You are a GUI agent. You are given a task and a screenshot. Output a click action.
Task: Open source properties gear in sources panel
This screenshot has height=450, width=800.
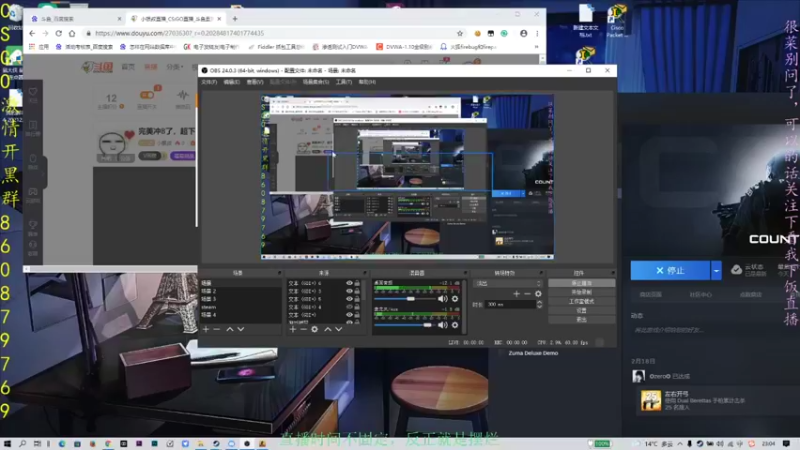[x=315, y=330]
